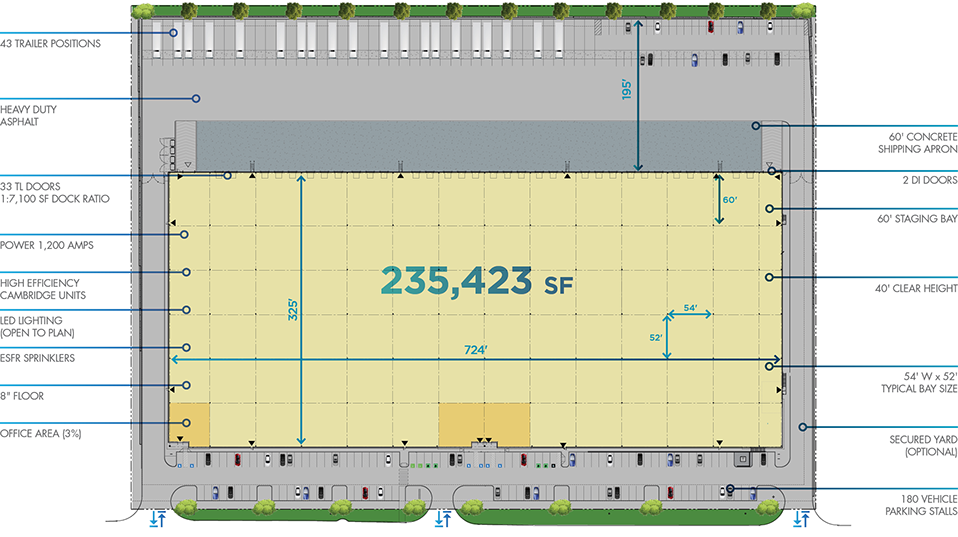
Task: Click the 180 Vehicle Parking Stalls marker
Action: click(x=731, y=489)
